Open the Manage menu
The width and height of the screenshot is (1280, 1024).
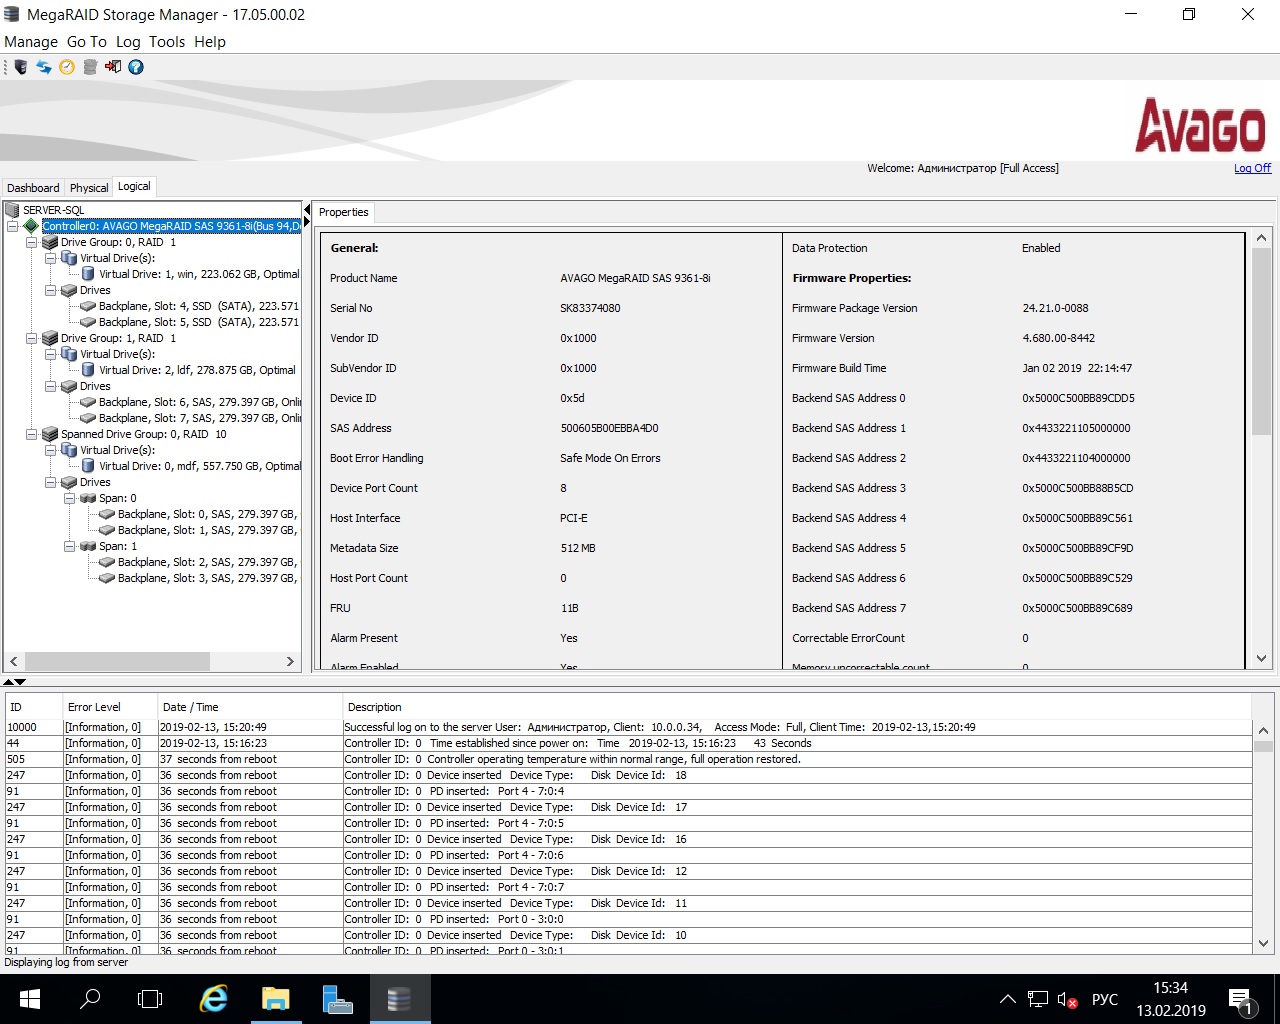[x=31, y=42]
